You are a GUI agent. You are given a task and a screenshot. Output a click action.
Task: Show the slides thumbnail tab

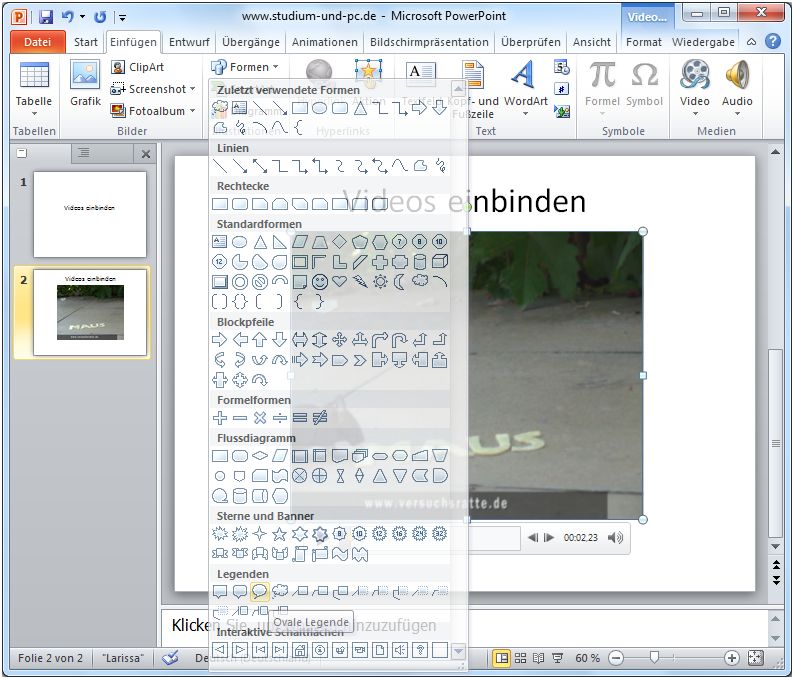click(22, 152)
